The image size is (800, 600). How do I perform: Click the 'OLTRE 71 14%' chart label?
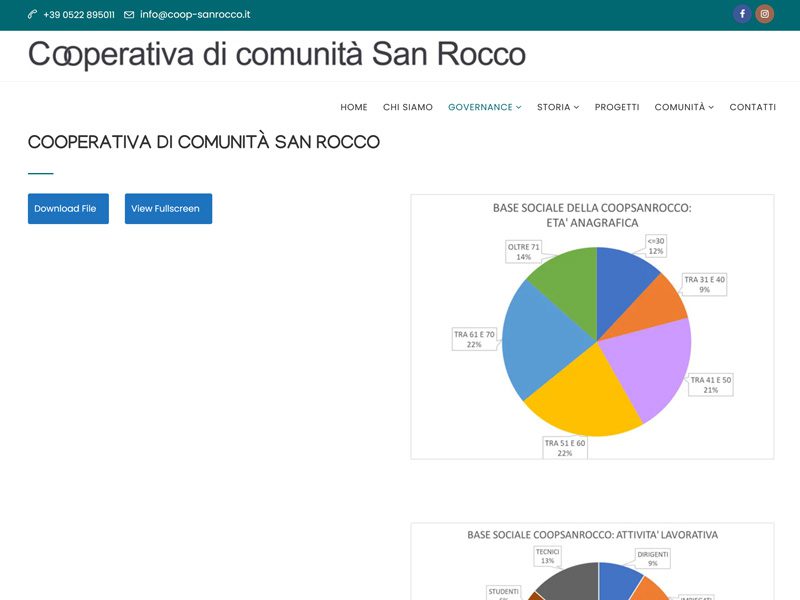coord(523,252)
